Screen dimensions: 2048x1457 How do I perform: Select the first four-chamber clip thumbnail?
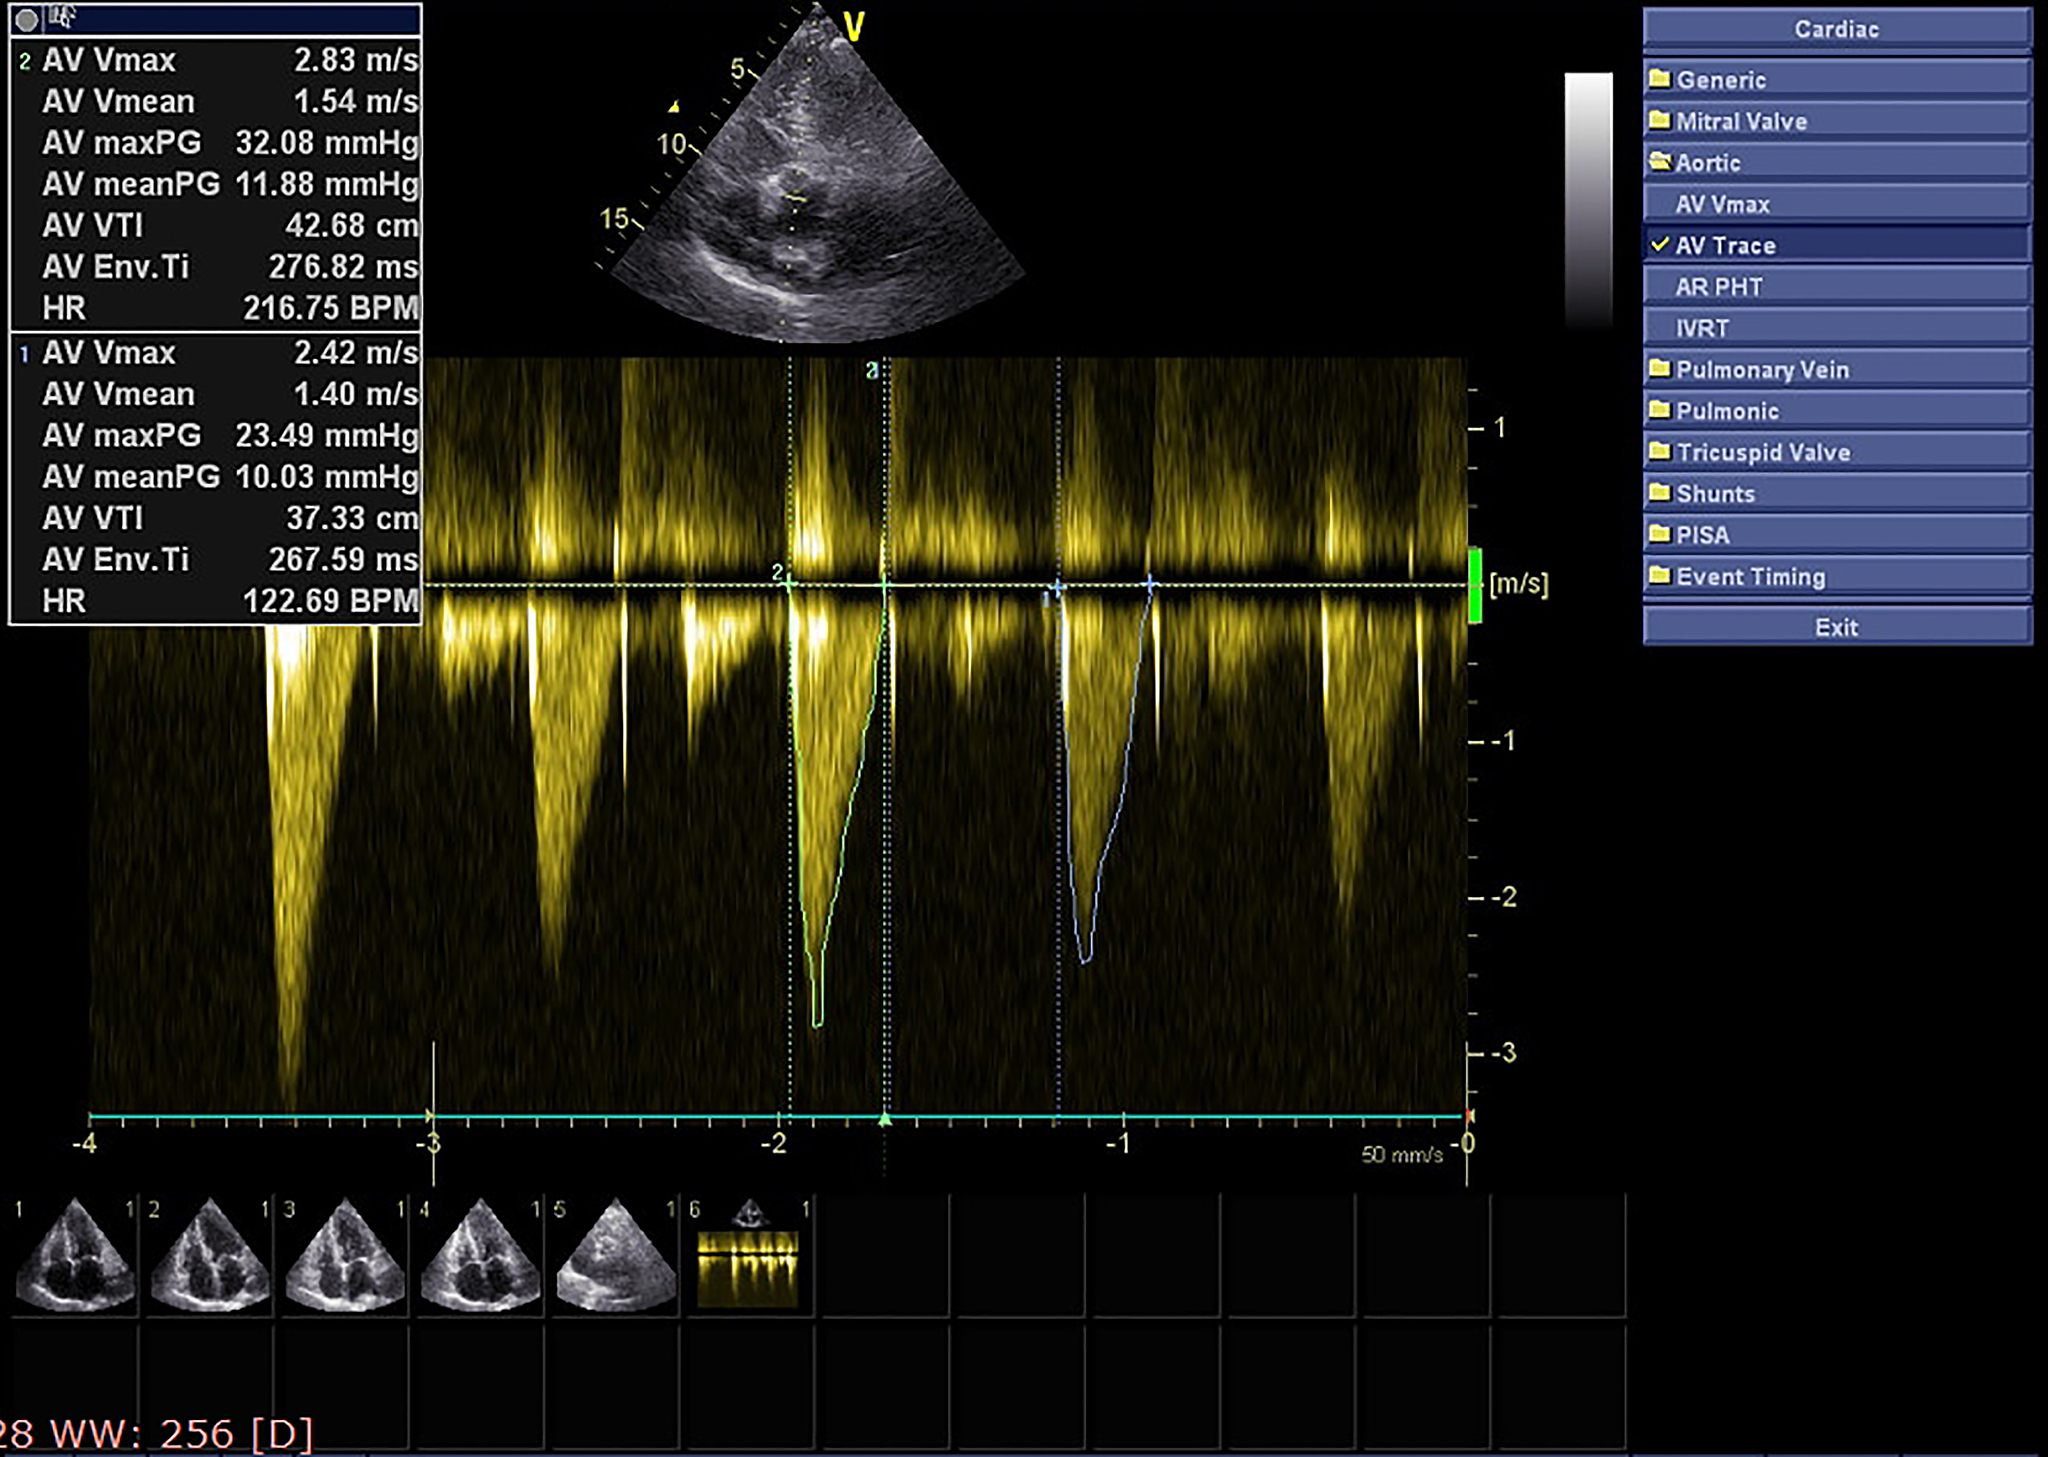[75, 1258]
